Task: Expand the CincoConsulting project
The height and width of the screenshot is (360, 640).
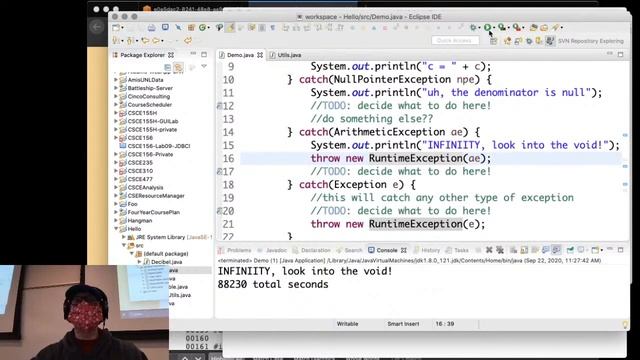Action: 116,96
